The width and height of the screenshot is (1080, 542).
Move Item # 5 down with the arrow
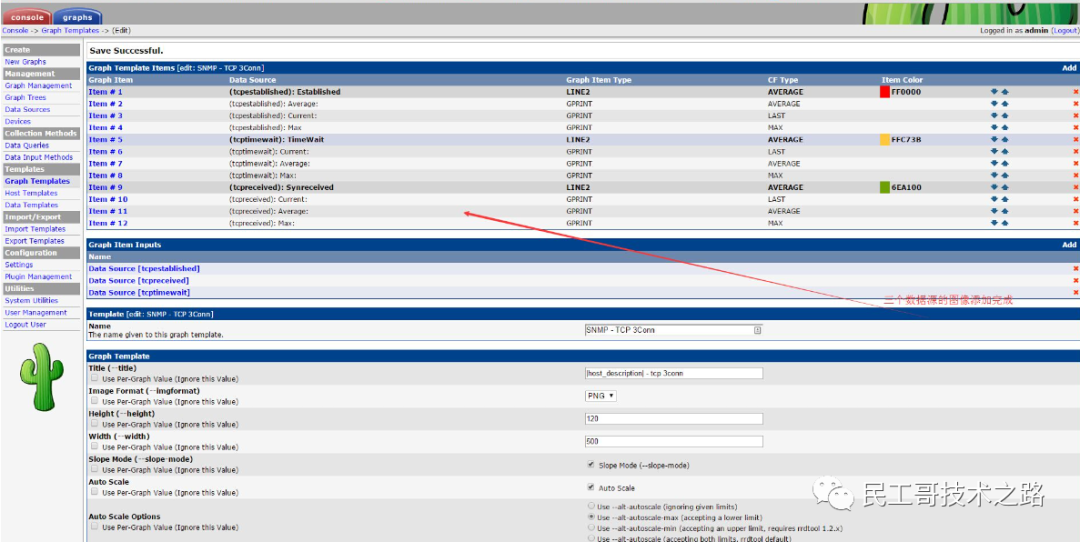994,139
